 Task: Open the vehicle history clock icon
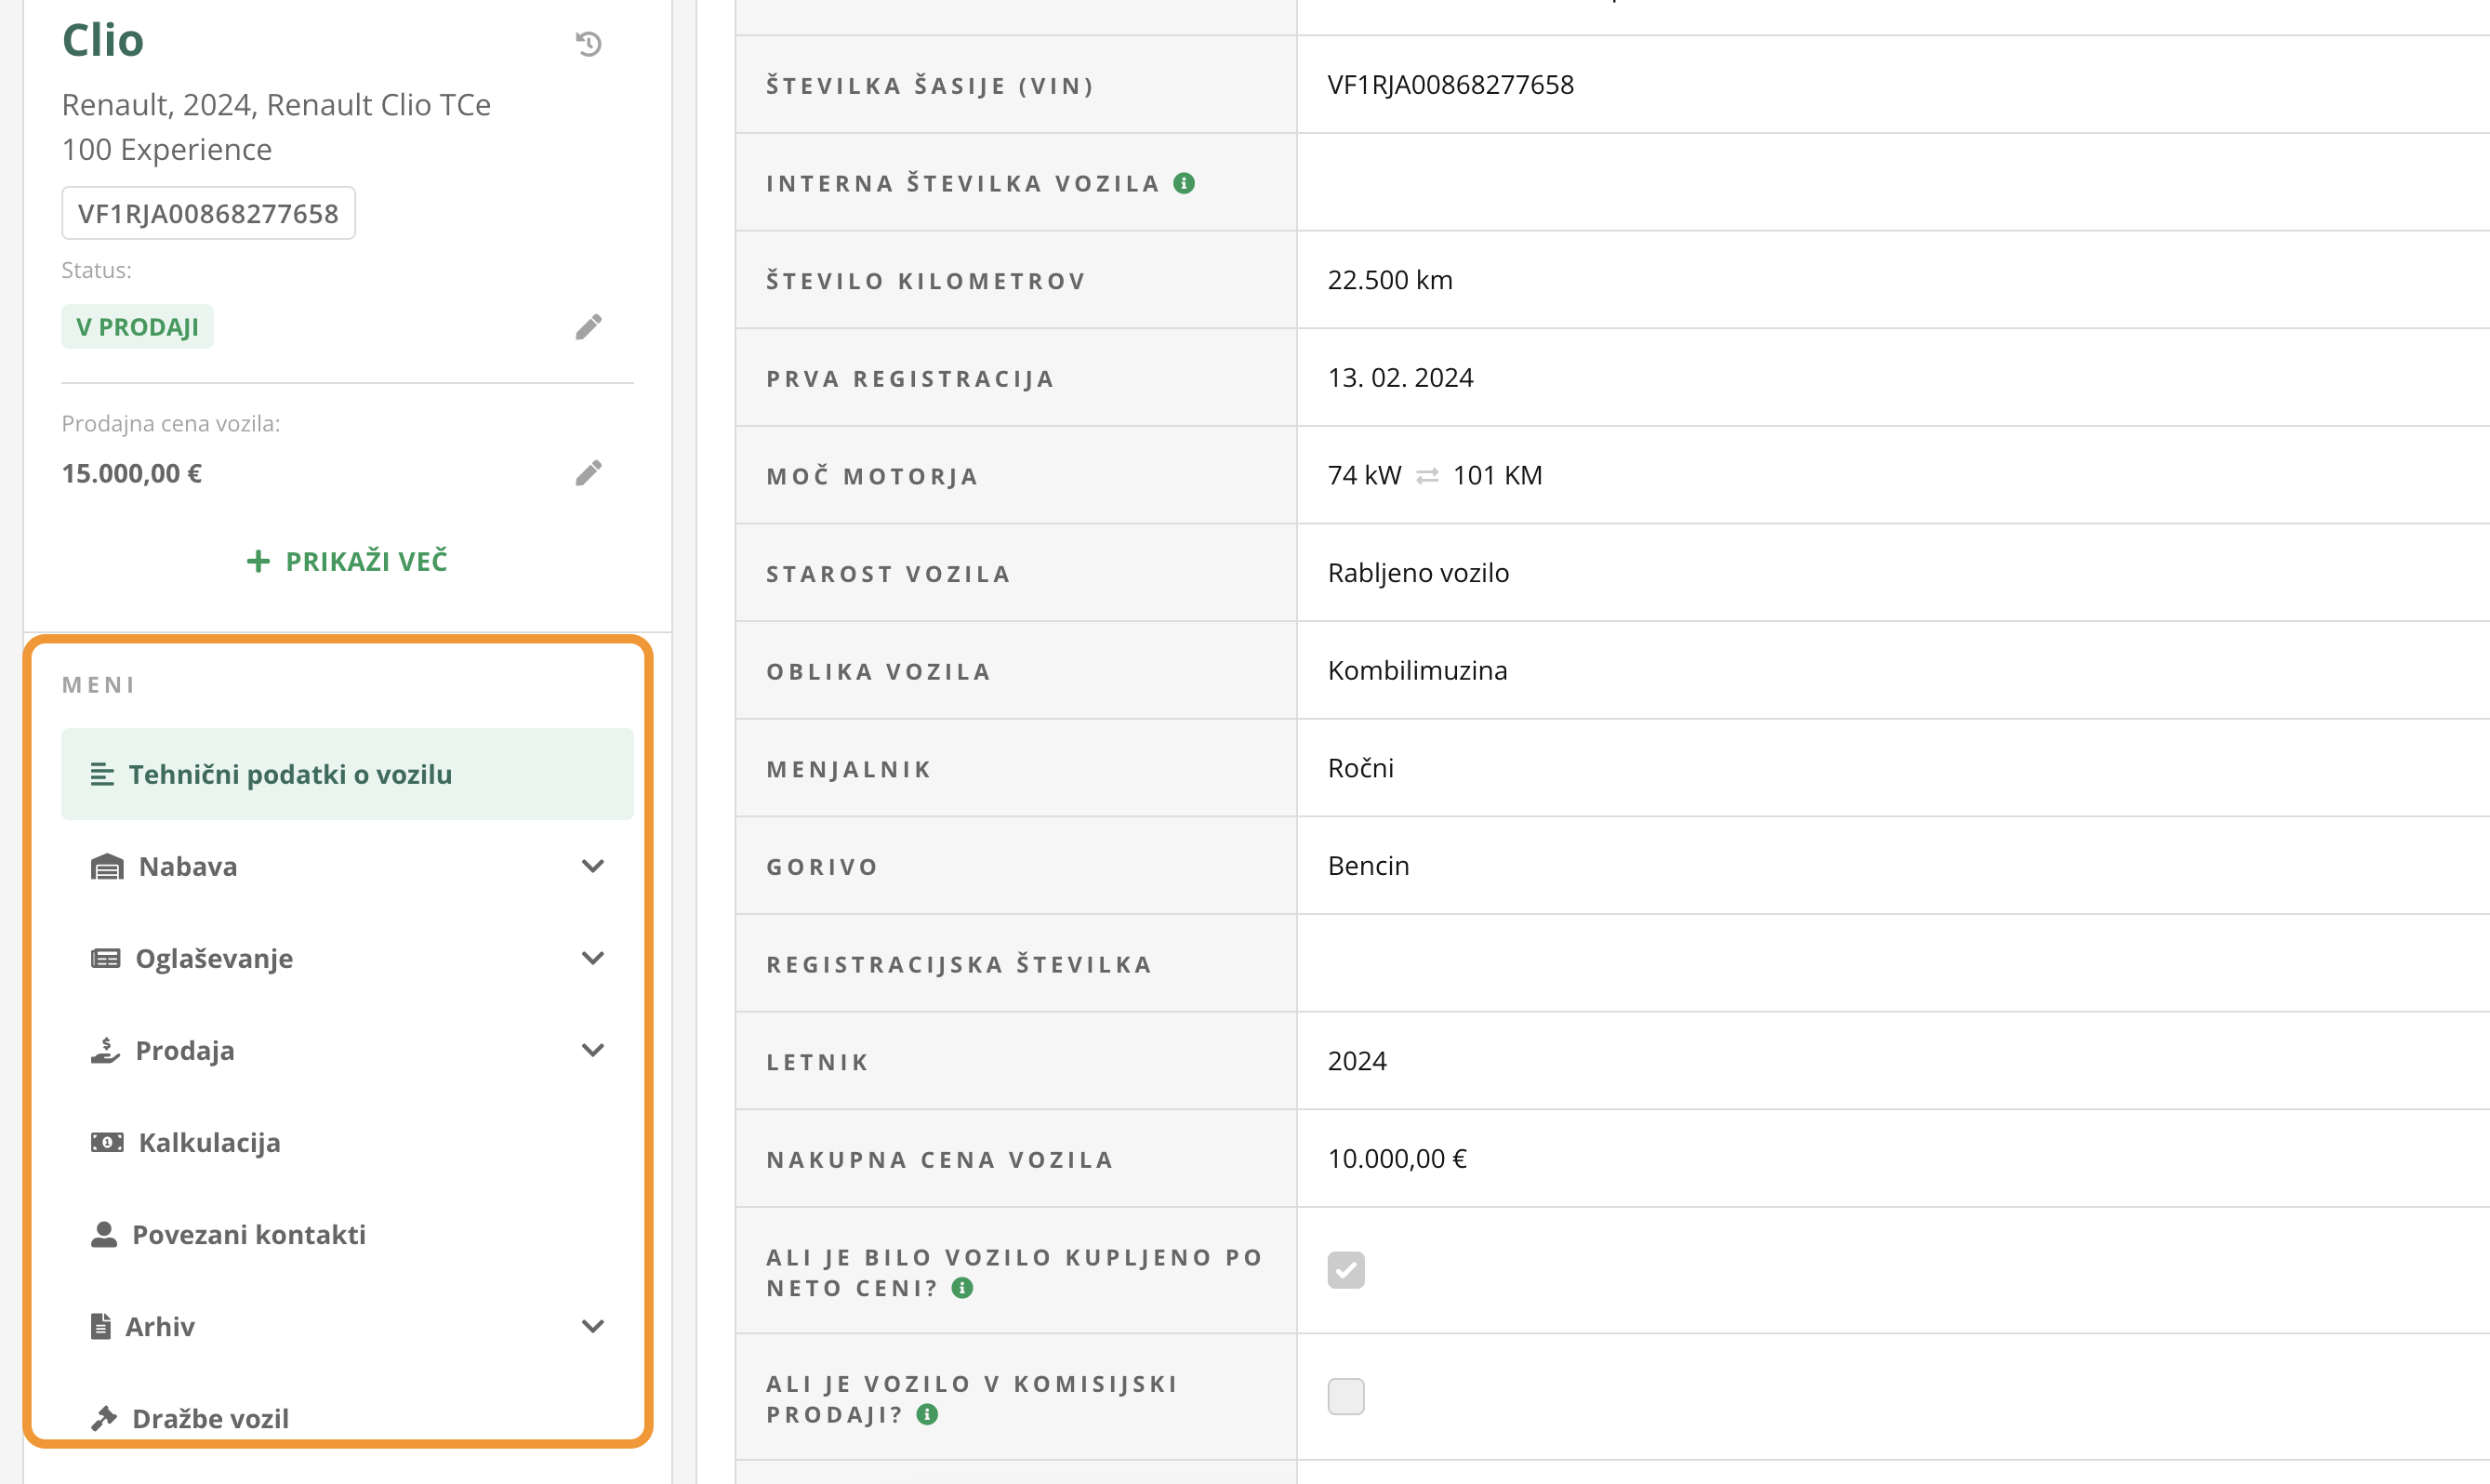coord(589,44)
